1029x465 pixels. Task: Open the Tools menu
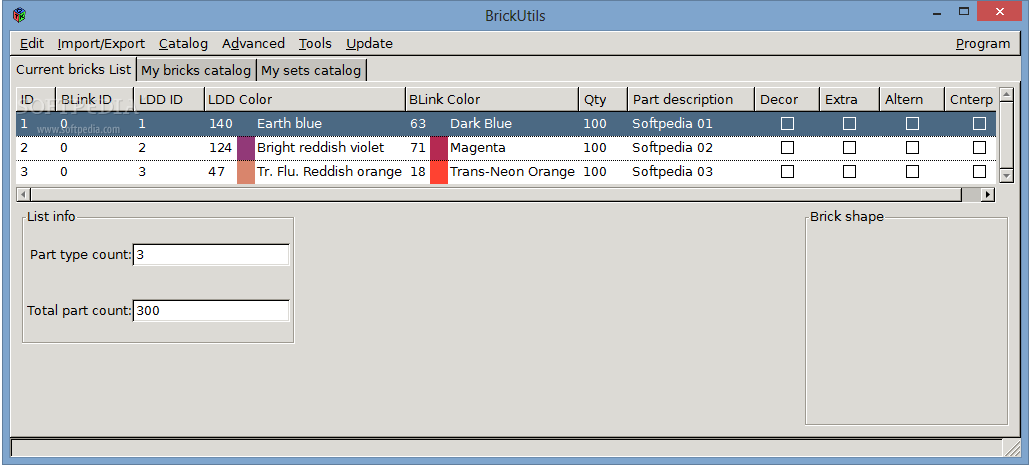point(315,44)
